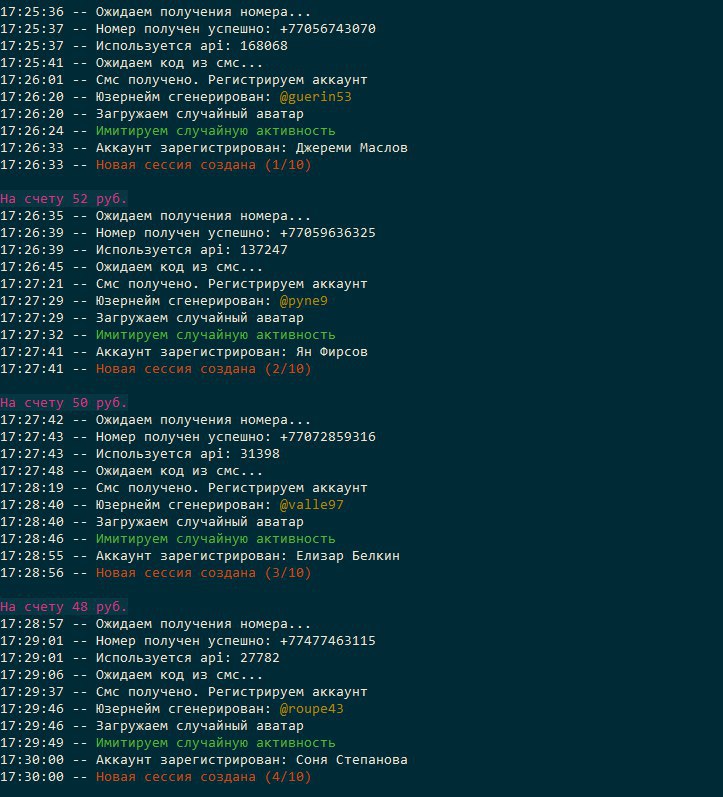Screen dimensions: 723x797
Task: Click 'Ожидаем код из смс...' at 17:26:45
Action: (x=179, y=267)
